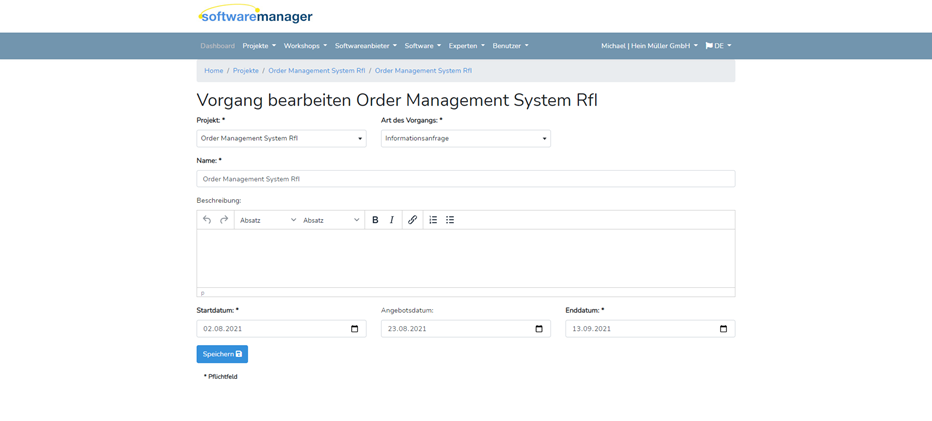Open the Benutzer menu
932x421 pixels.
pos(510,46)
